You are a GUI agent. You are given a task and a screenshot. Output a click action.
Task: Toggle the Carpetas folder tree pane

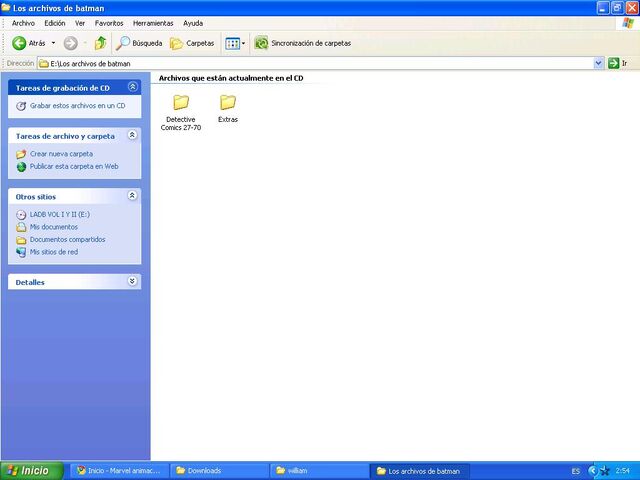[192, 43]
